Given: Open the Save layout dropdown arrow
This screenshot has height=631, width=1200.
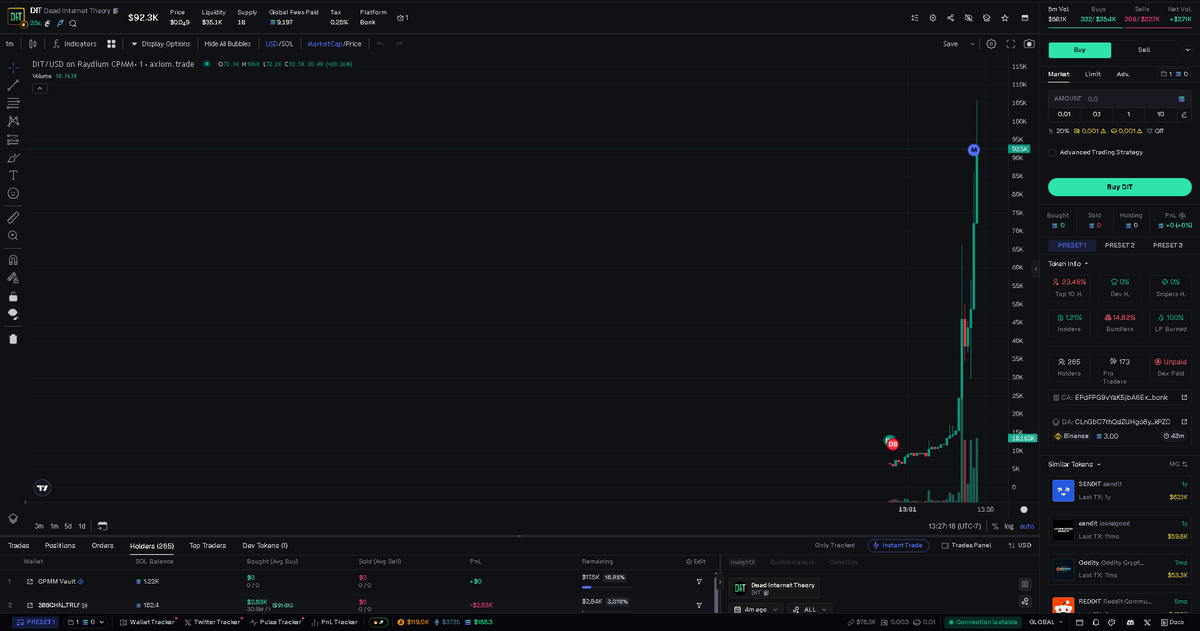Looking at the screenshot, I should pyautogui.click(x=972, y=44).
